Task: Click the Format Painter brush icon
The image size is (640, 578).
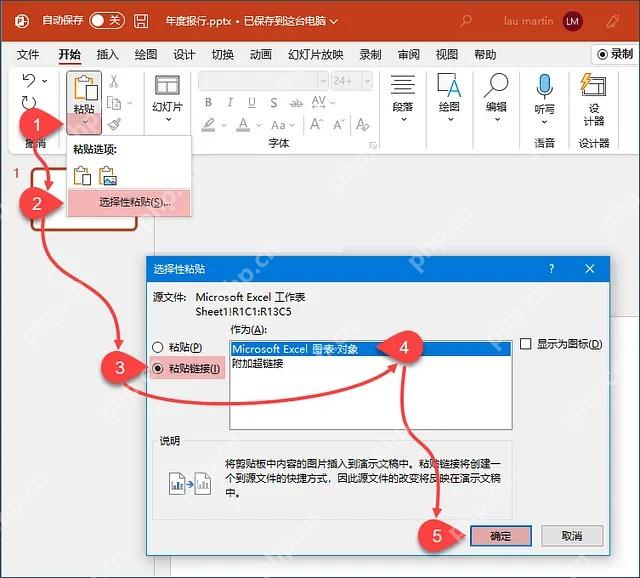Action: click(115, 124)
